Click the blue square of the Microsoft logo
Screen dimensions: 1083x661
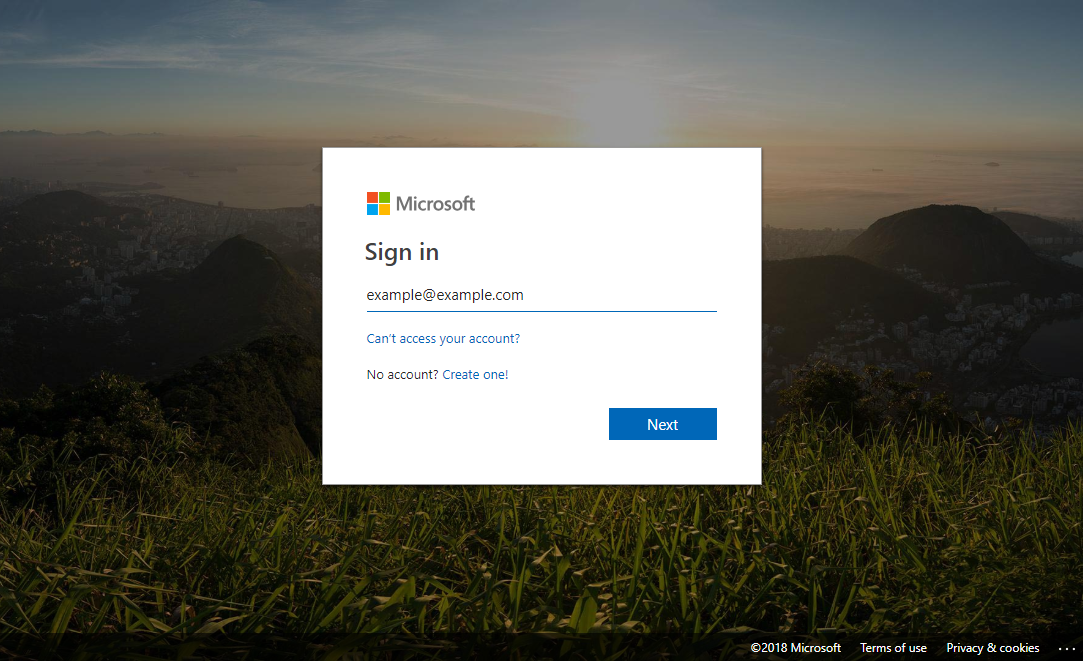[x=372, y=210]
